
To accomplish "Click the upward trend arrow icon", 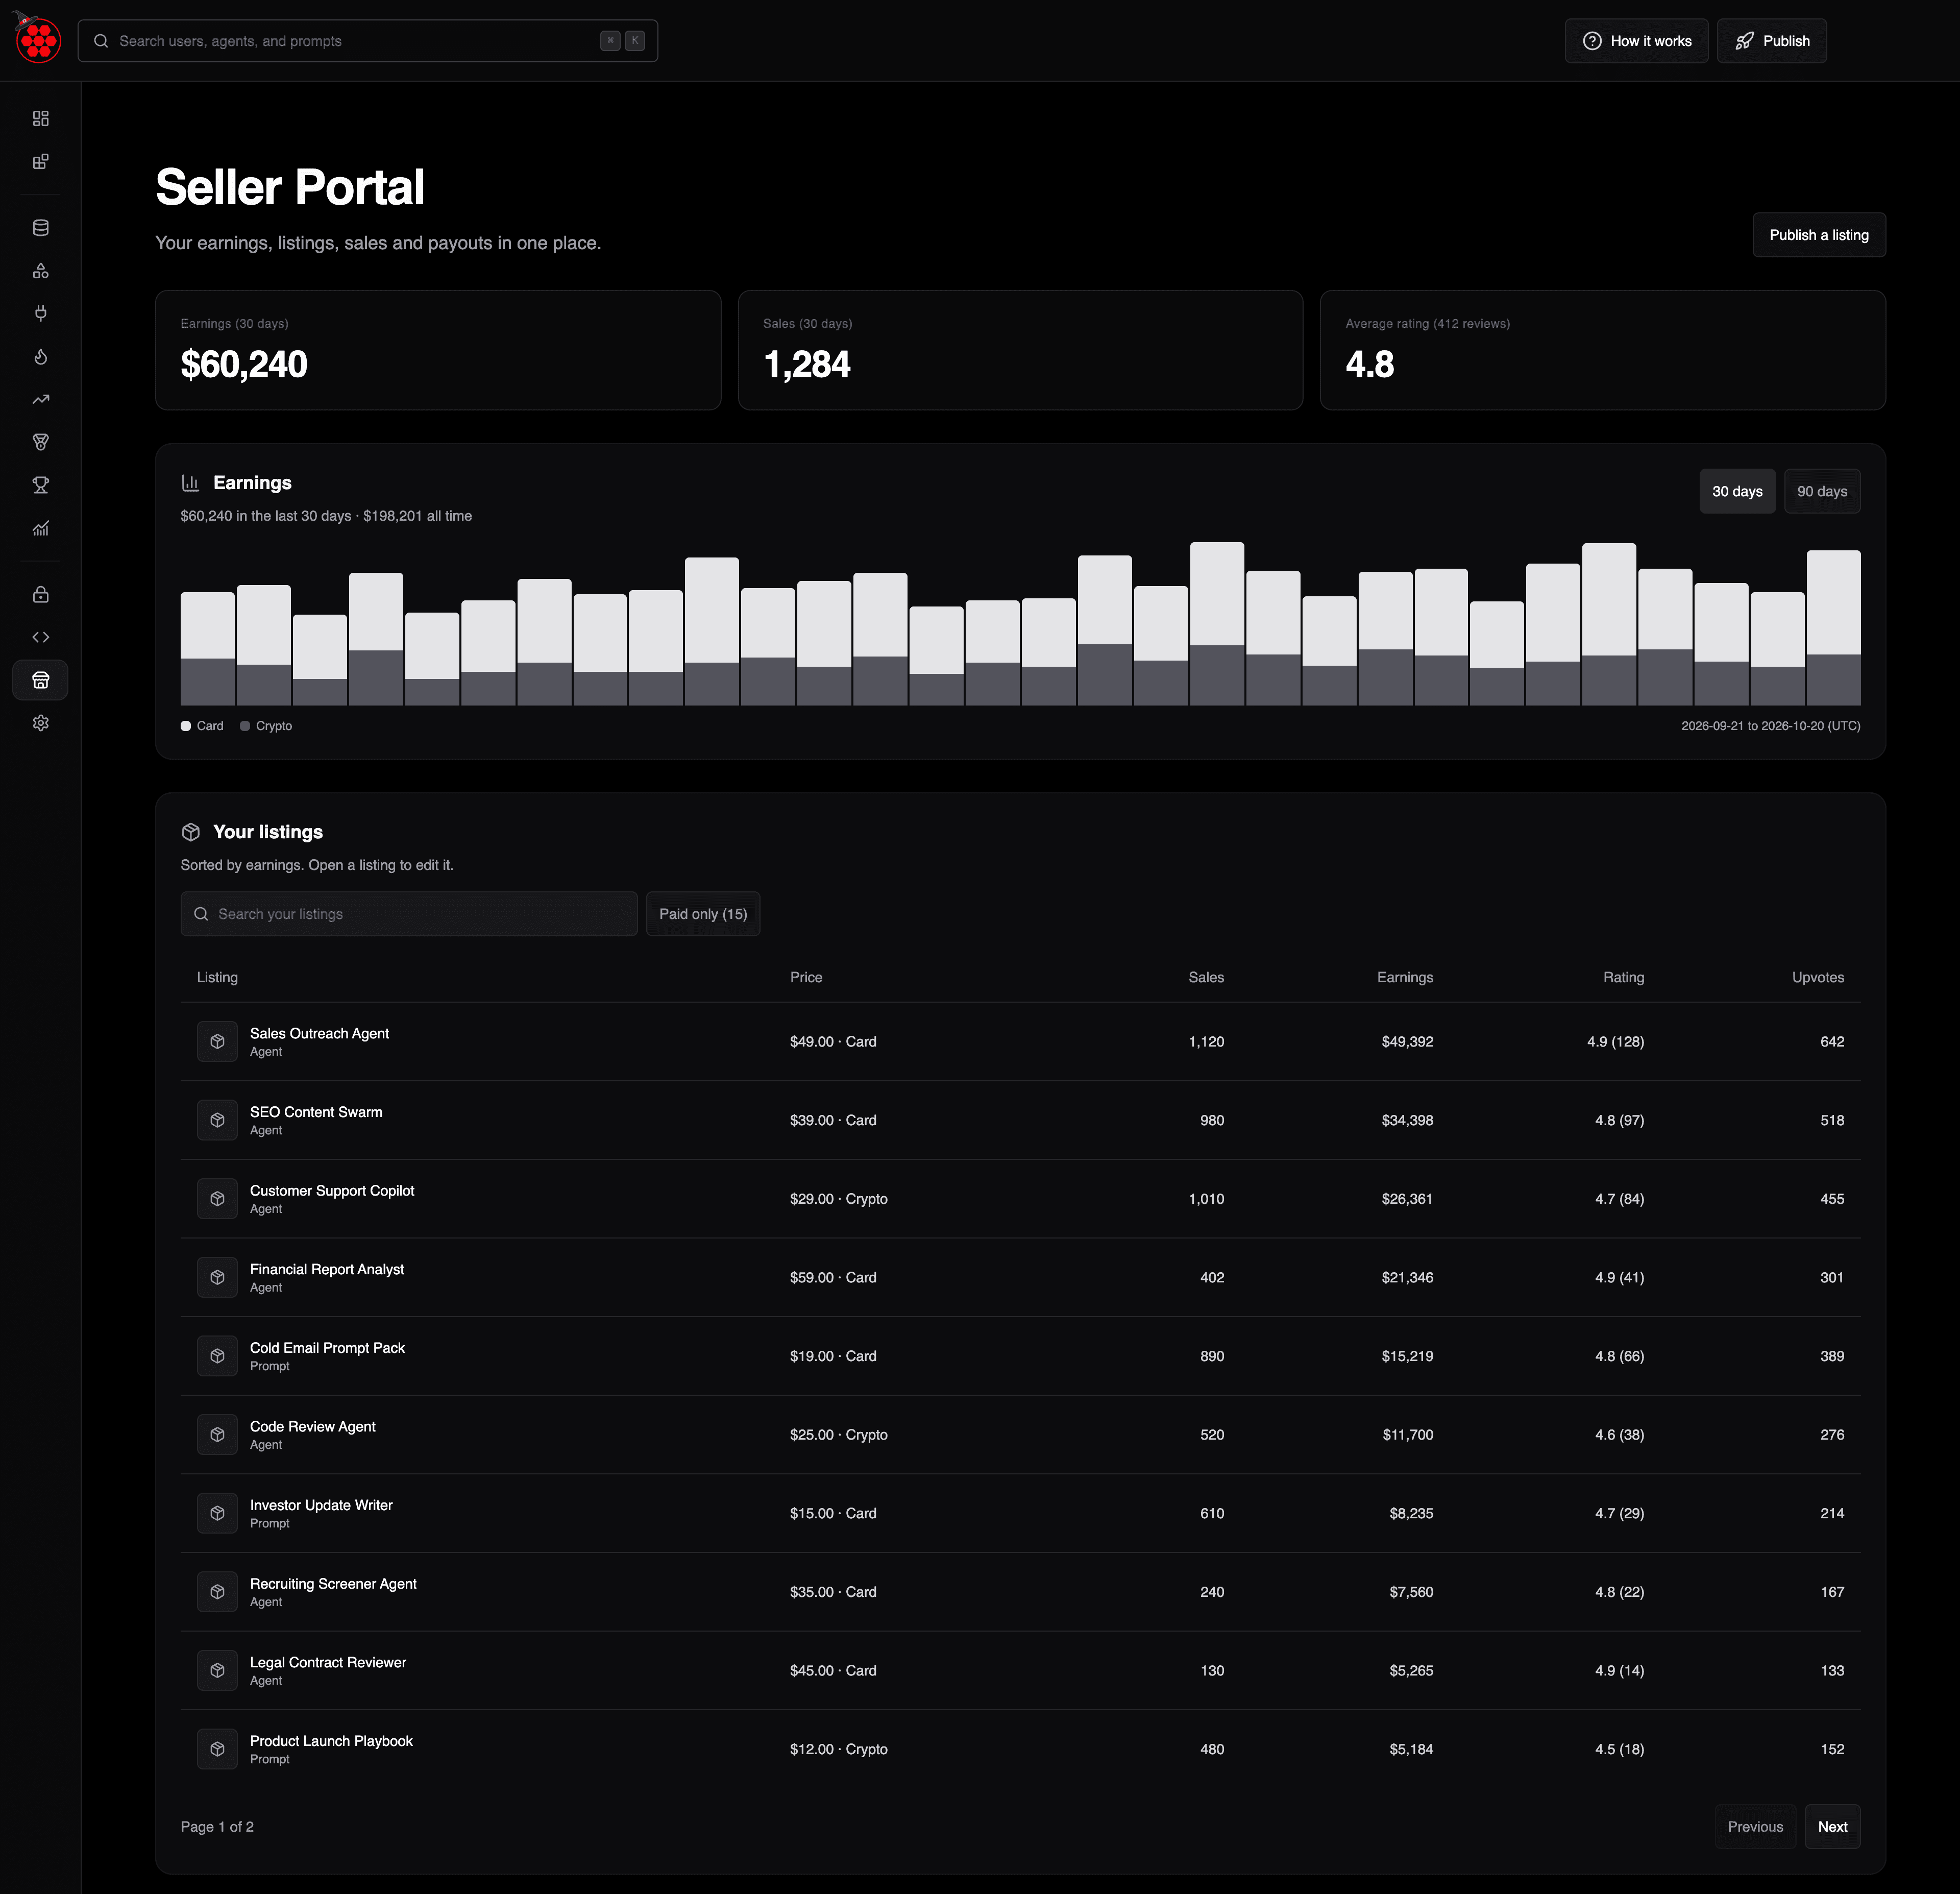I will [40, 400].
